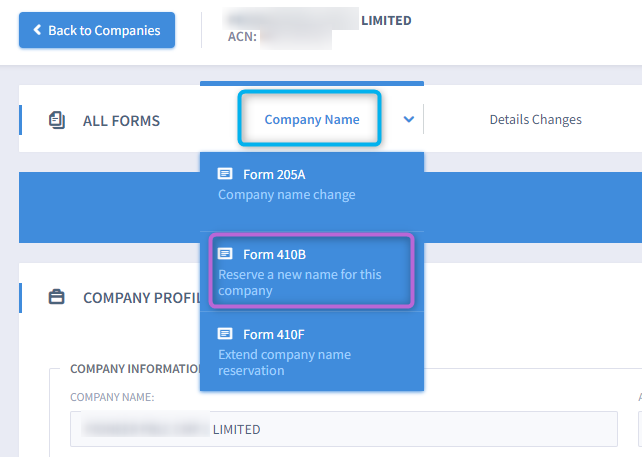642x457 pixels.
Task: Select Form 205A Company name change
Action: click(x=312, y=184)
